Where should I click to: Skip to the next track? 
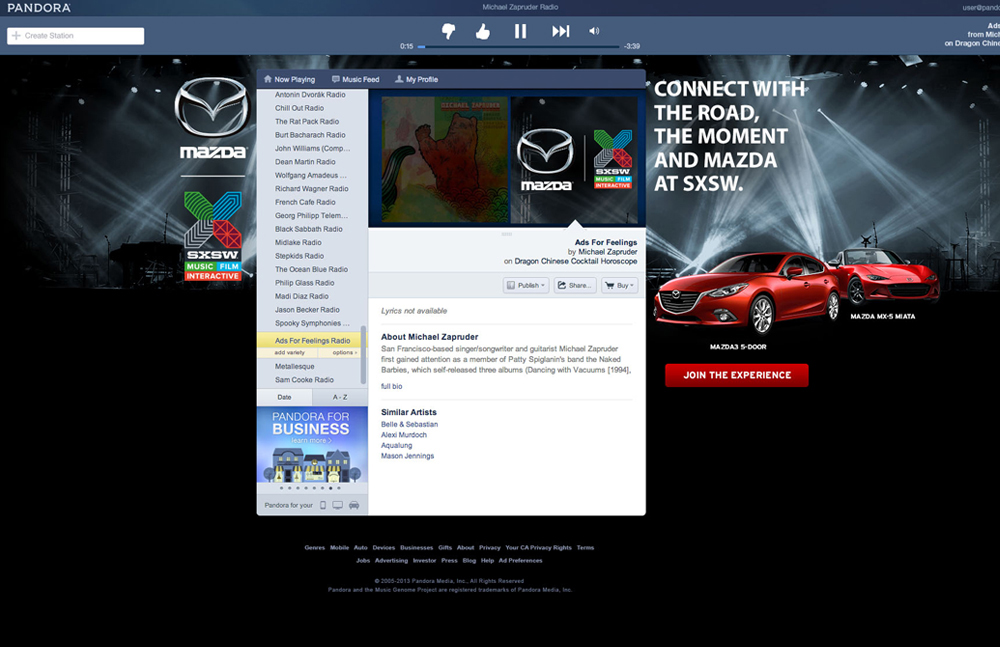(x=560, y=31)
